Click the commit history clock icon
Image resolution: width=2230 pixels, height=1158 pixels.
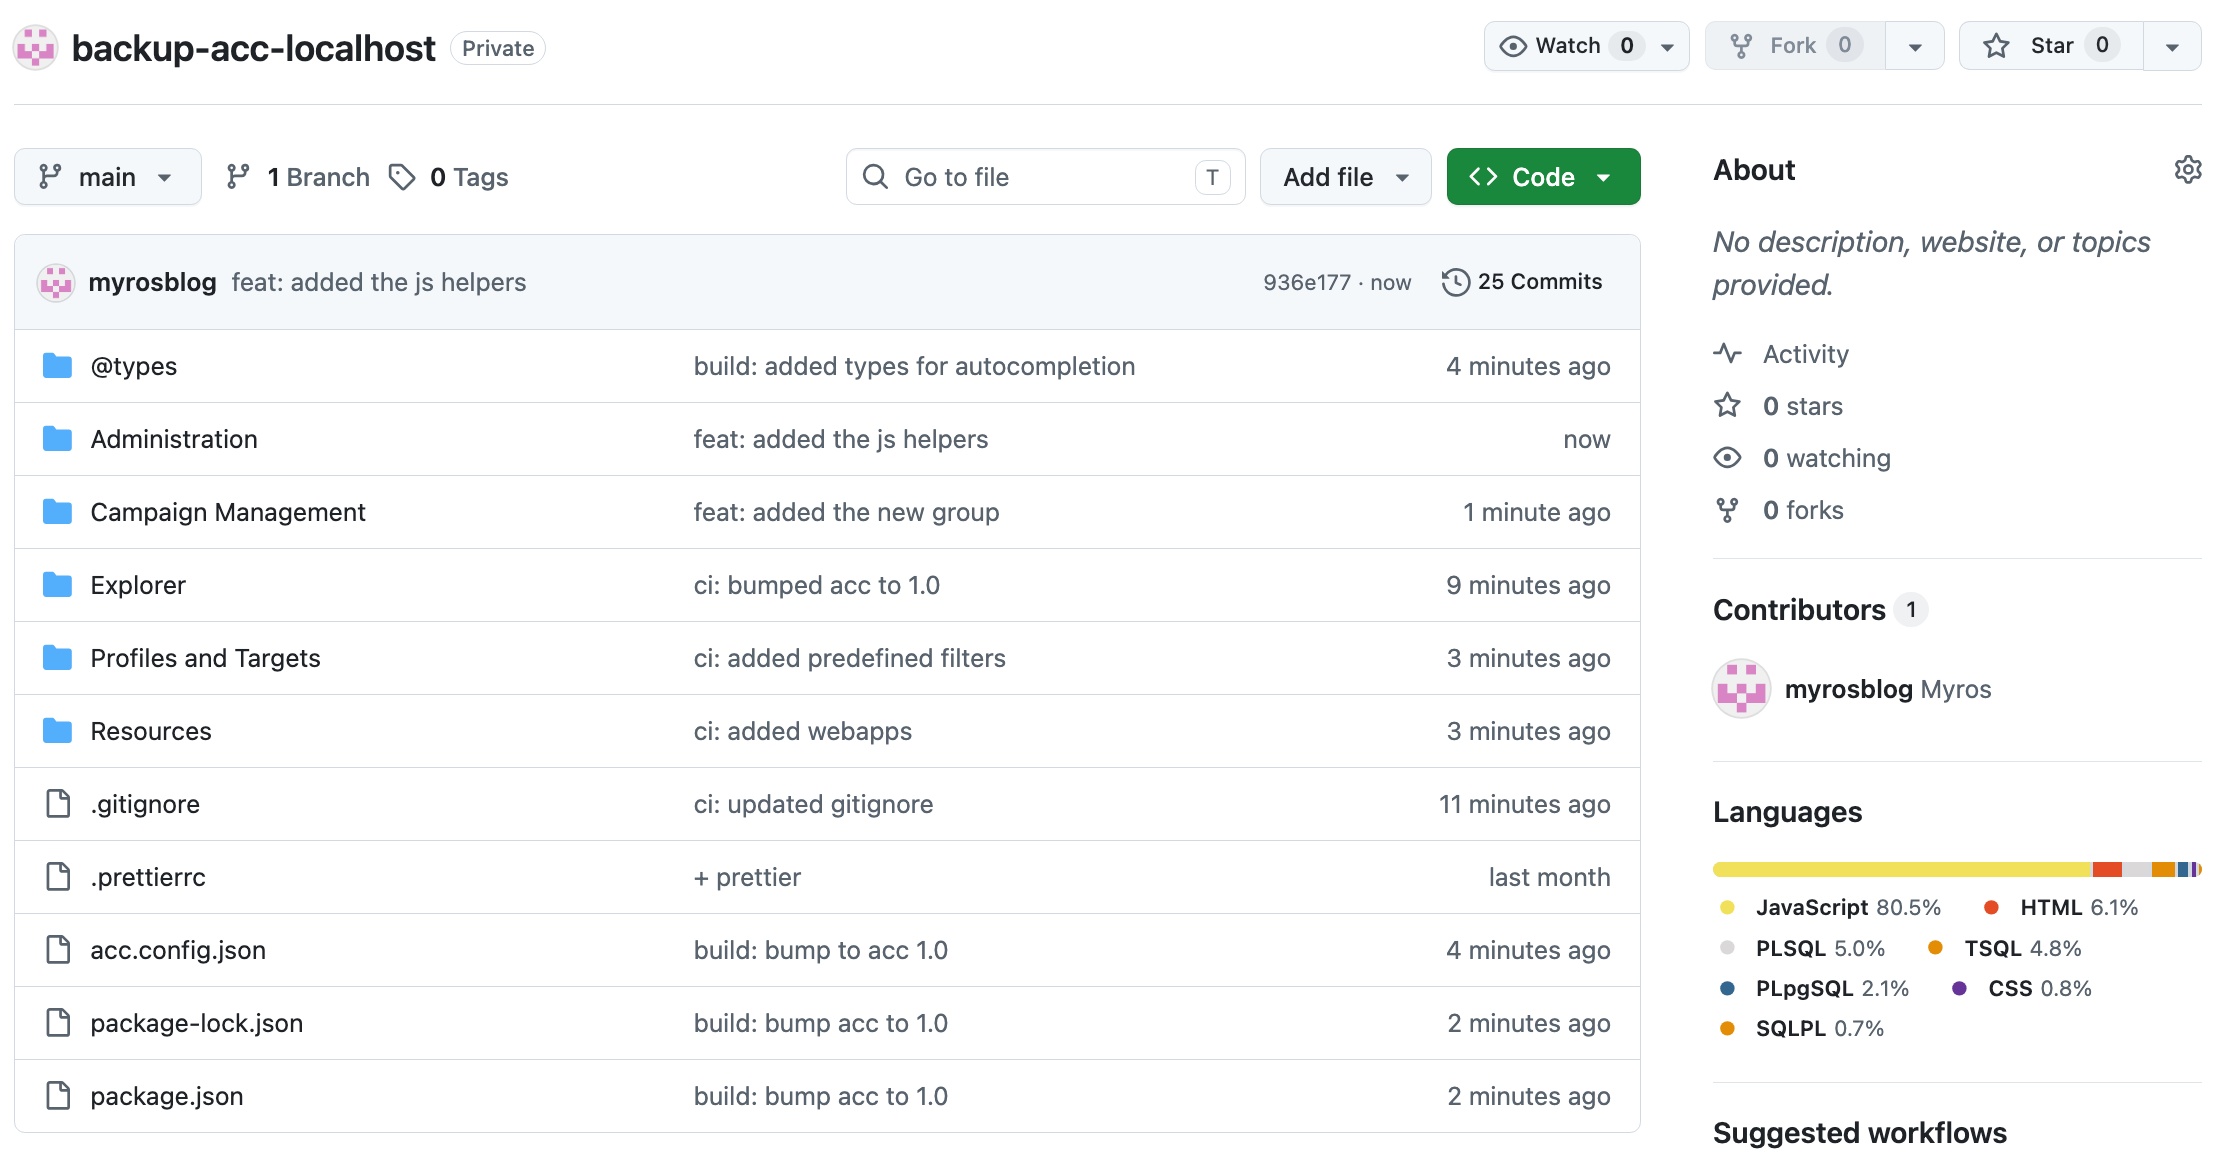1455,282
